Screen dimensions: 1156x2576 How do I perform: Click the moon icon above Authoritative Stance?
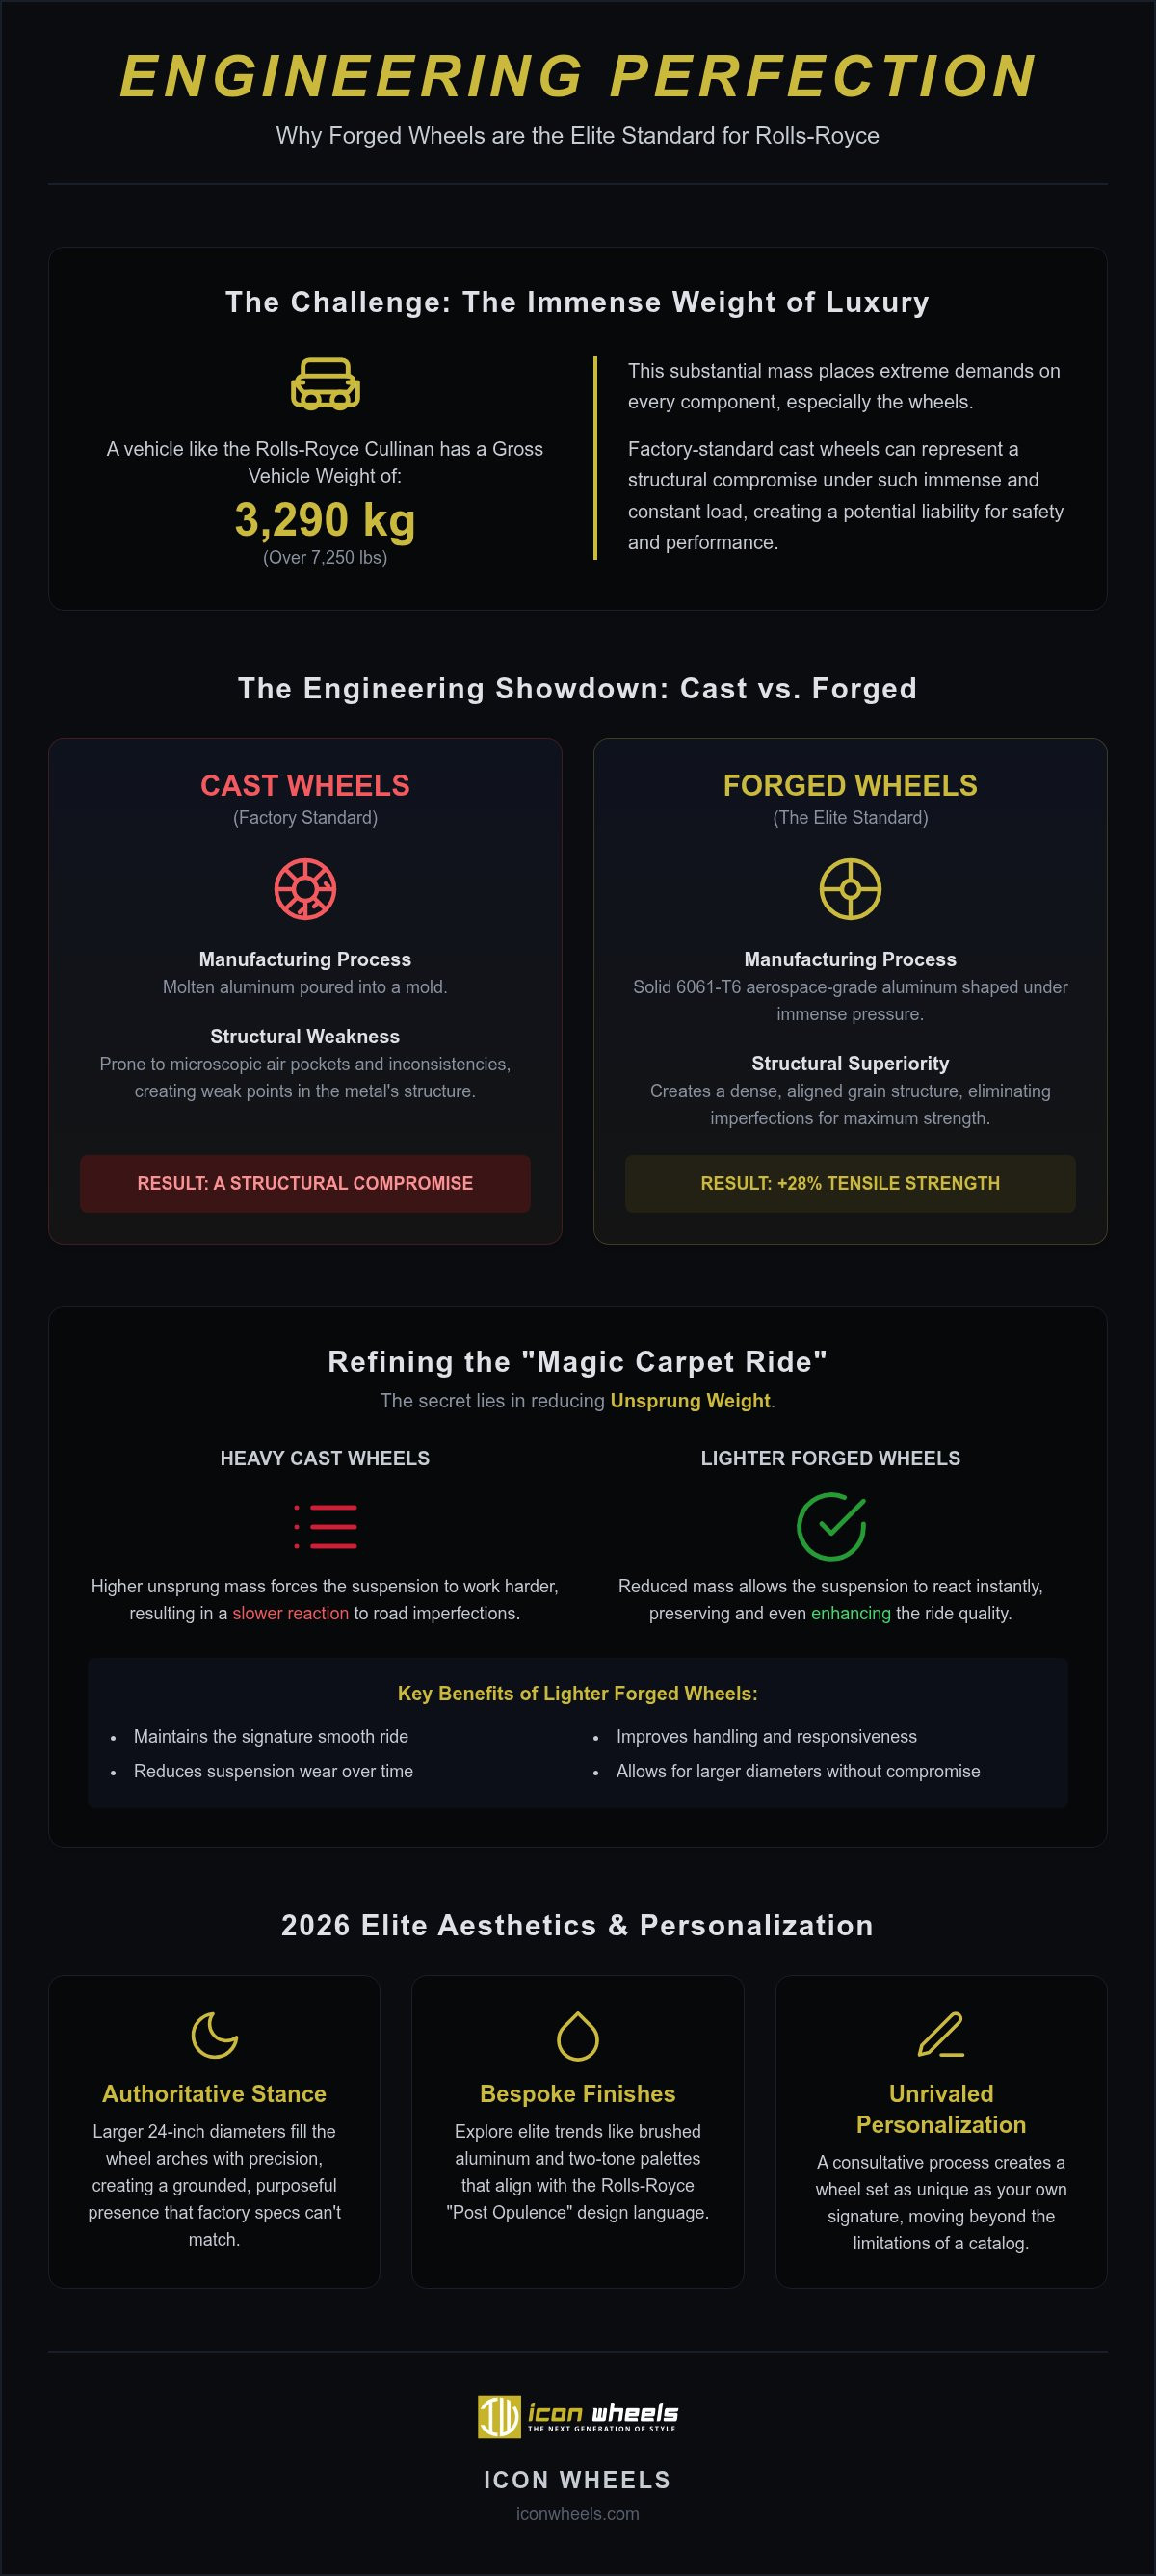[x=214, y=2035]
